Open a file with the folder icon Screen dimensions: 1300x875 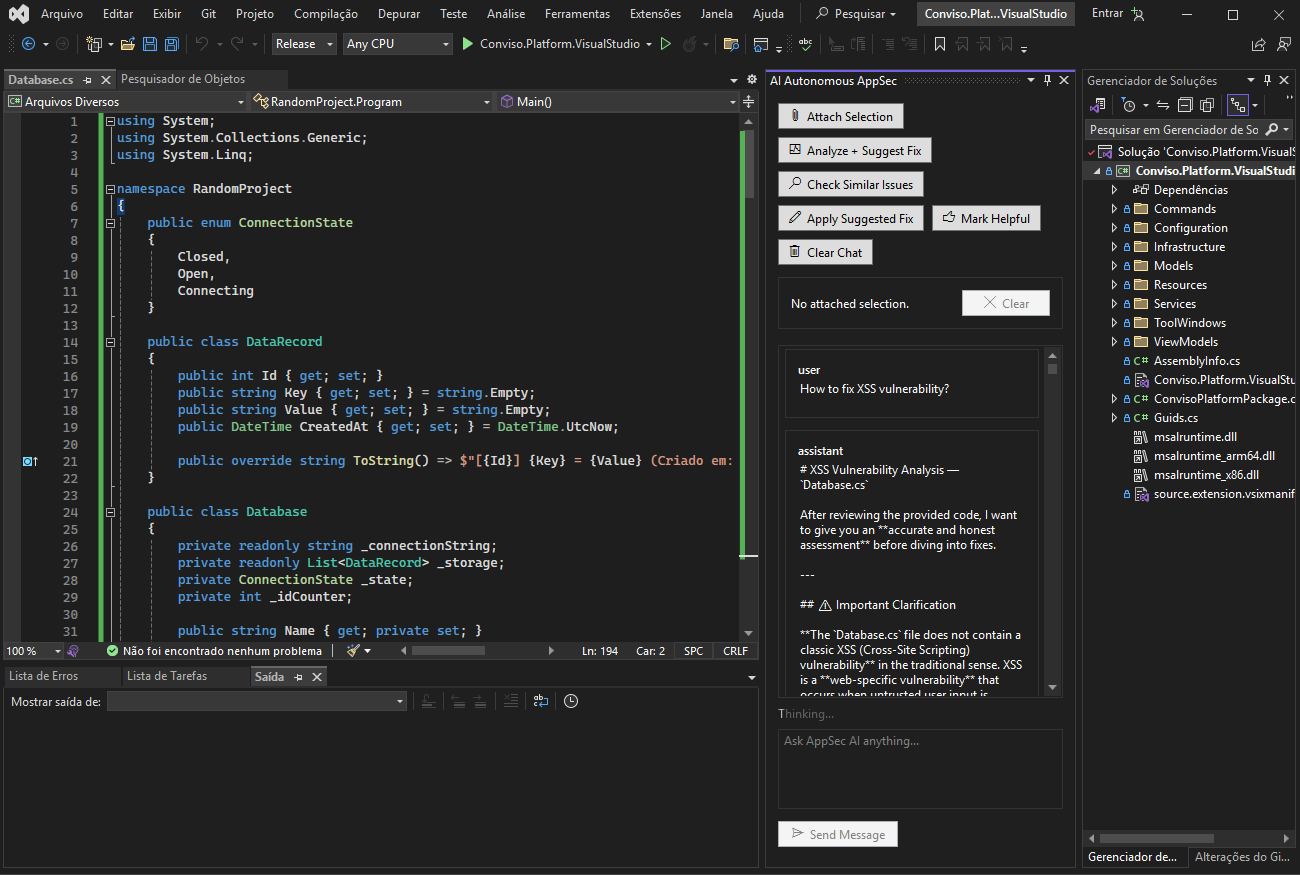click(x=127, y=44)
